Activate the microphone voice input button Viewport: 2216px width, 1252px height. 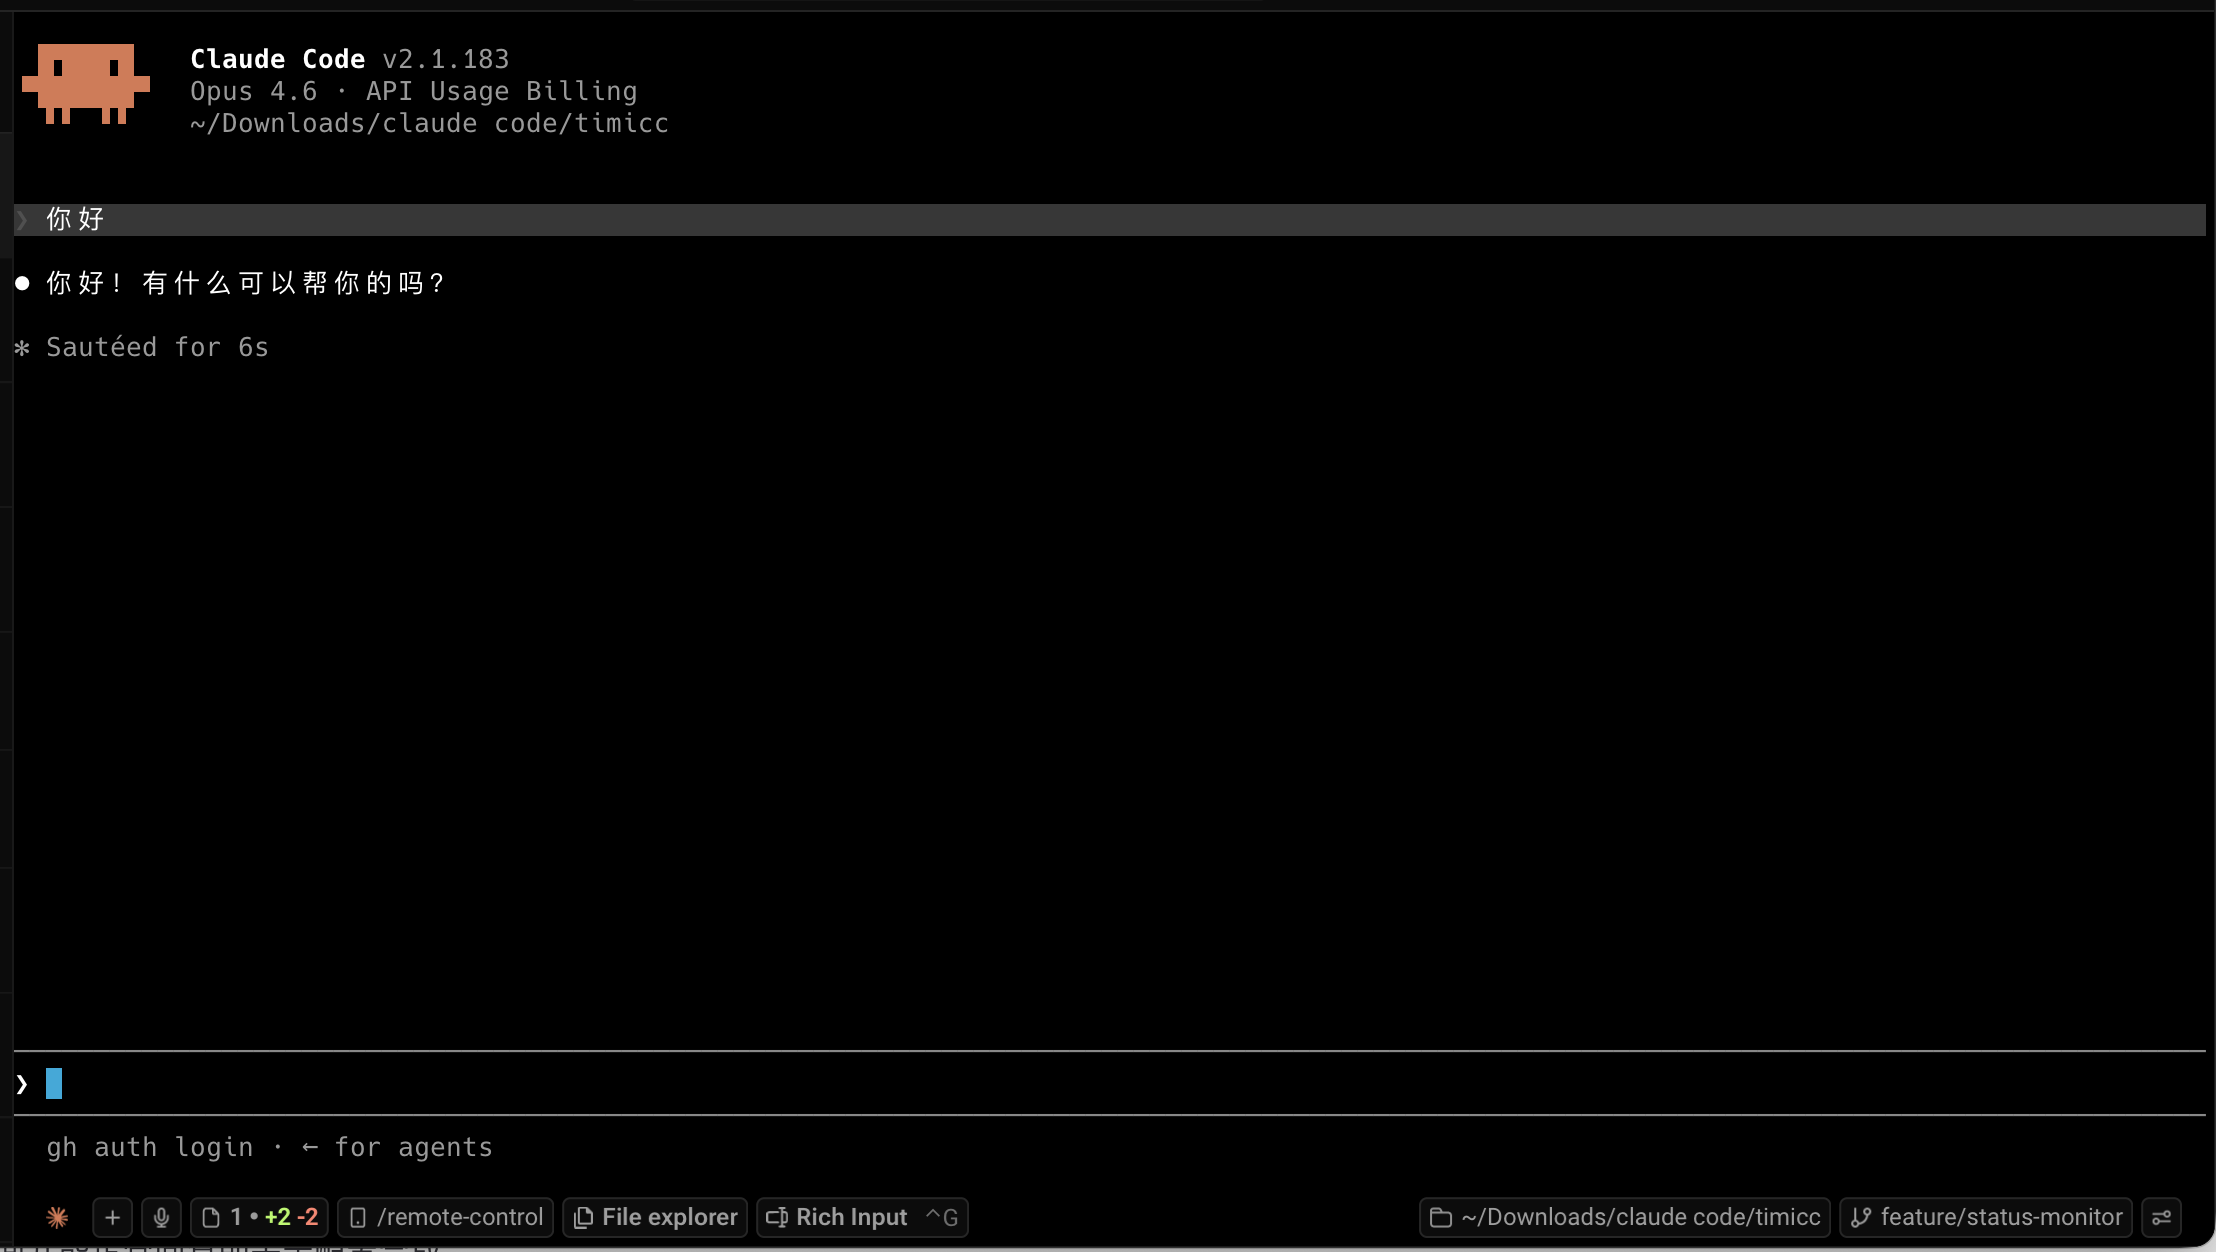(x=161, y=1217)
